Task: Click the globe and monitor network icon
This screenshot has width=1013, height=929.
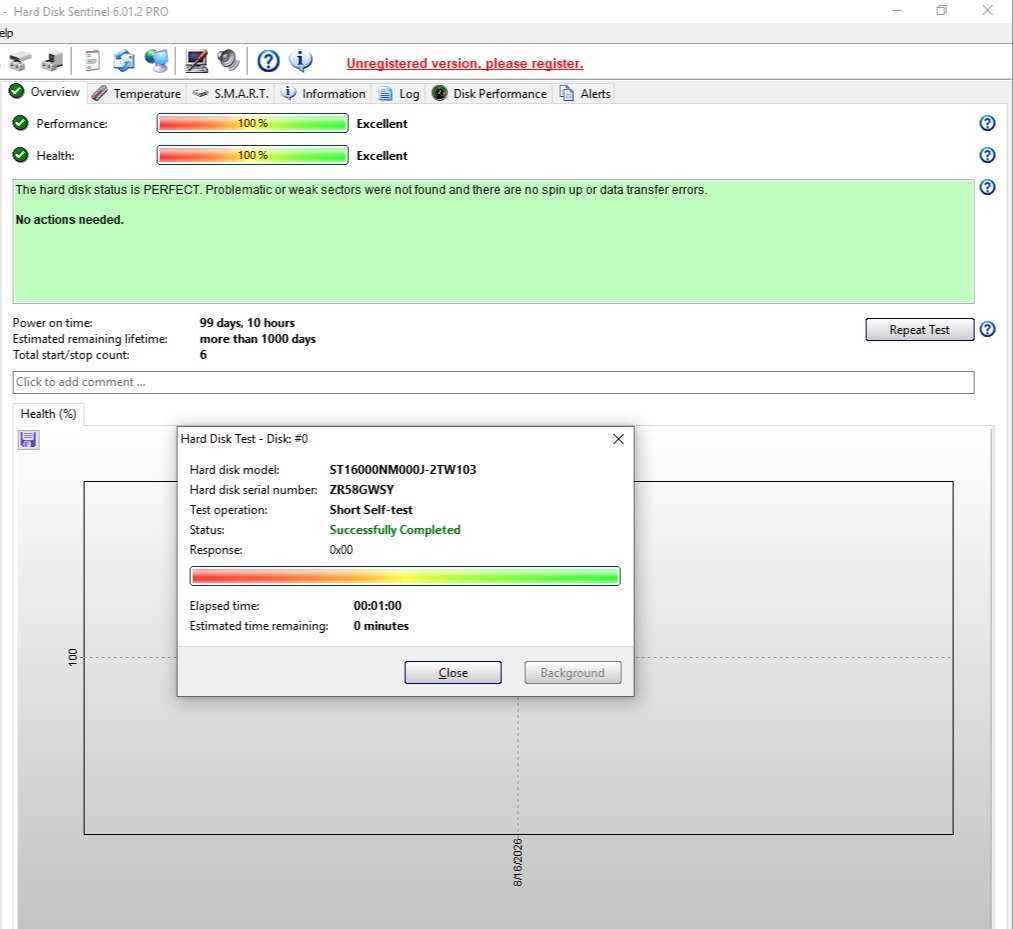Action: (x=157, y=61)
